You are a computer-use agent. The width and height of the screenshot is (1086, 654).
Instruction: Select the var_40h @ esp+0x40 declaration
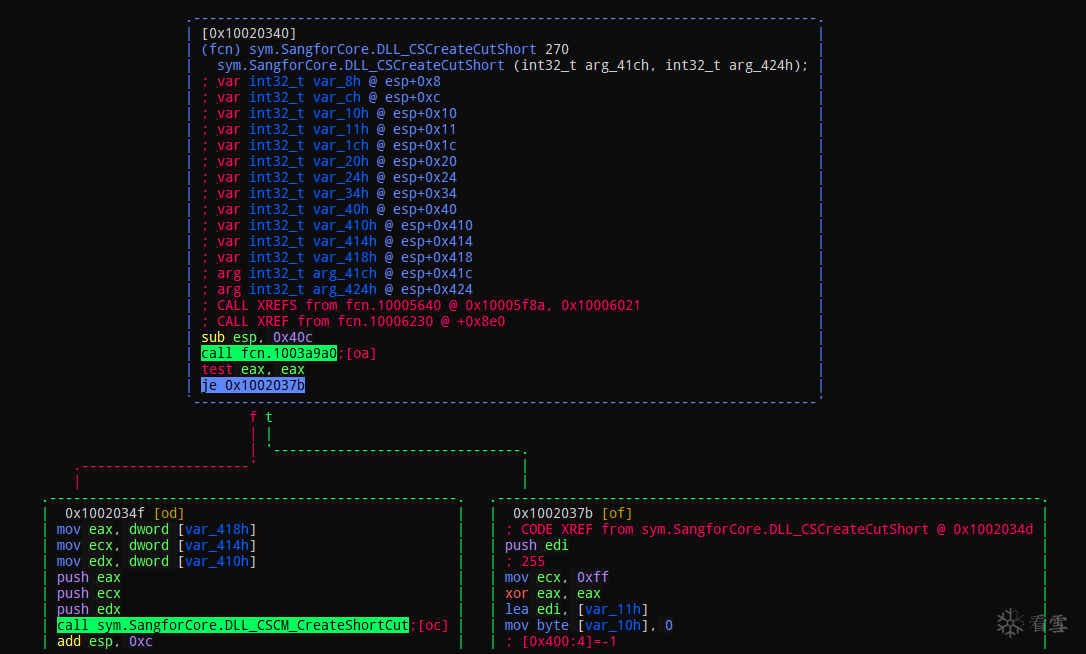pos(329,209)
